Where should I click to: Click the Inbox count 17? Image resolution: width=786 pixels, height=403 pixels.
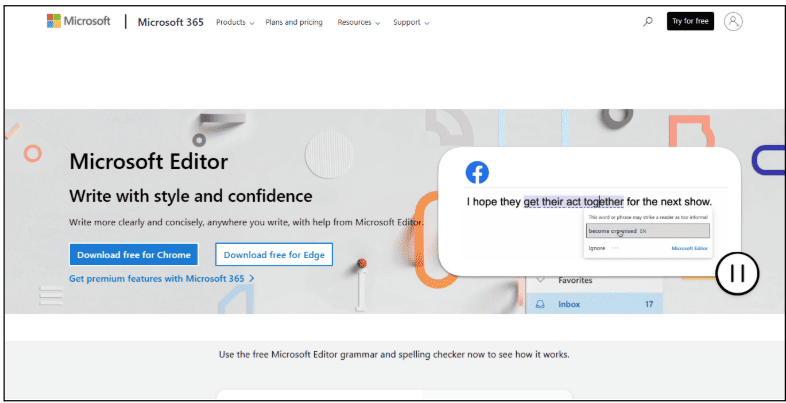tap(649, 304)
